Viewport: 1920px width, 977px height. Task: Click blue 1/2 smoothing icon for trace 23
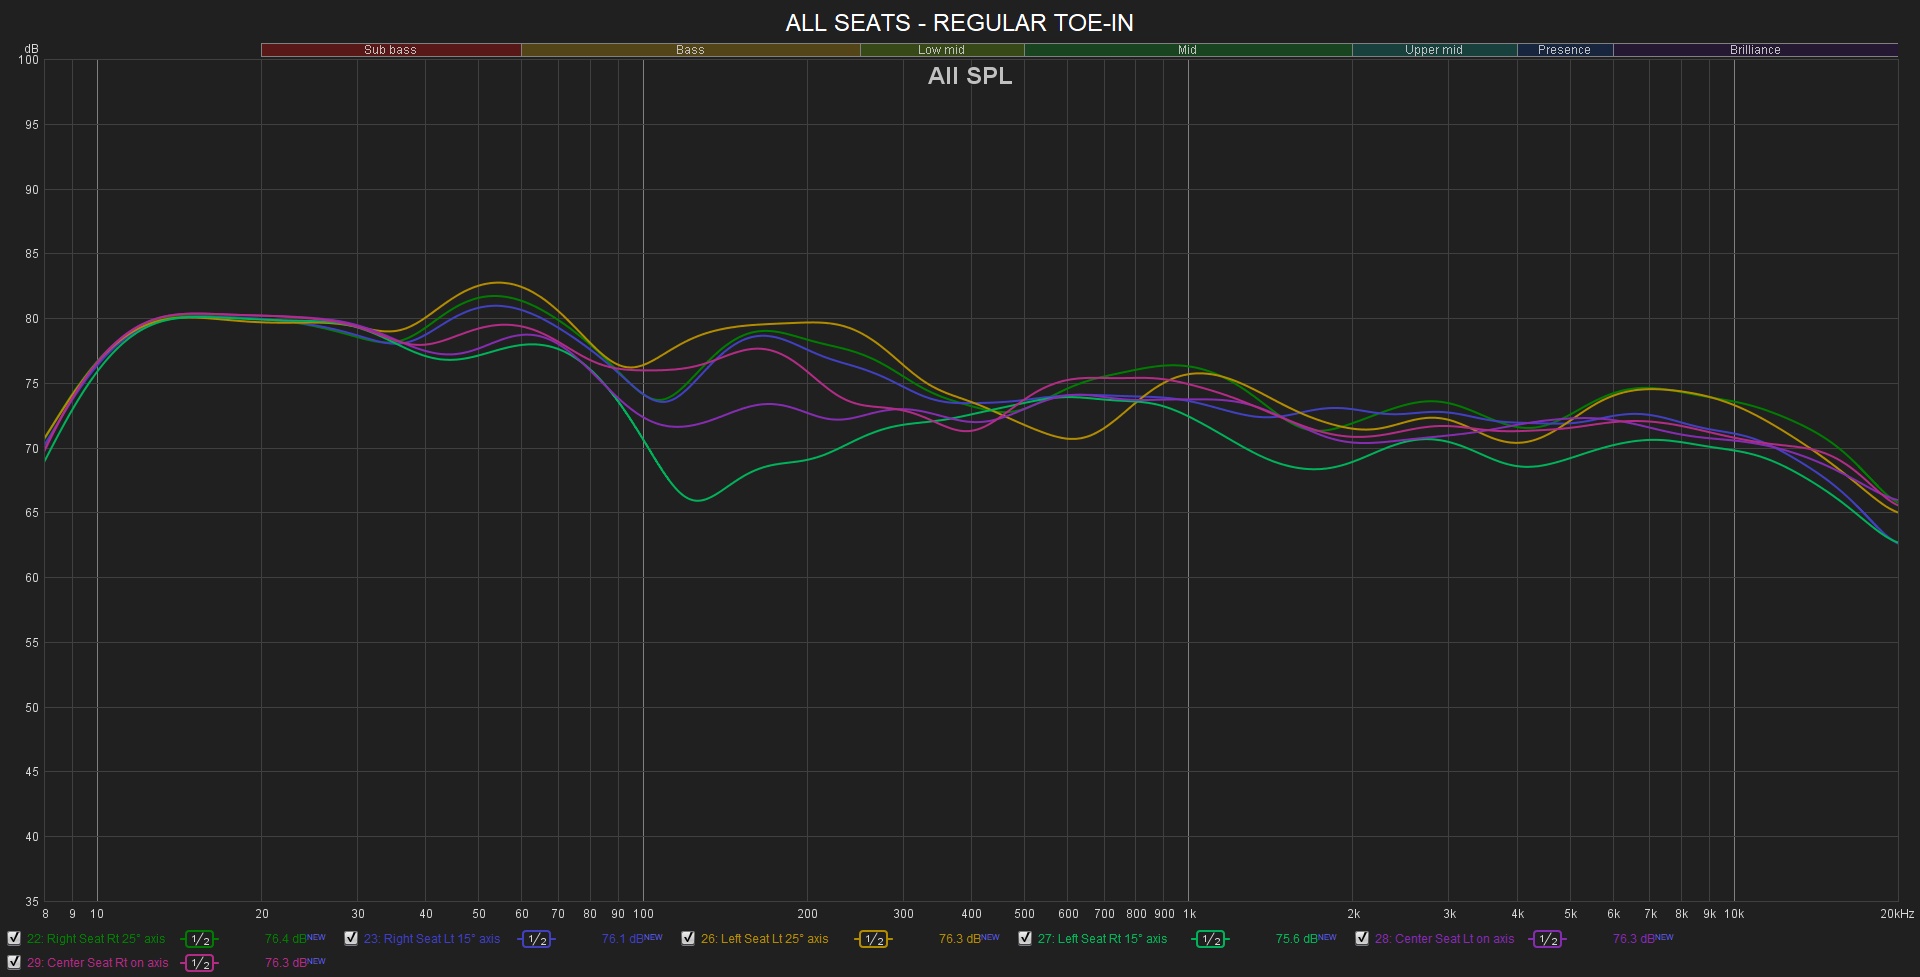(x=537, y=939)
